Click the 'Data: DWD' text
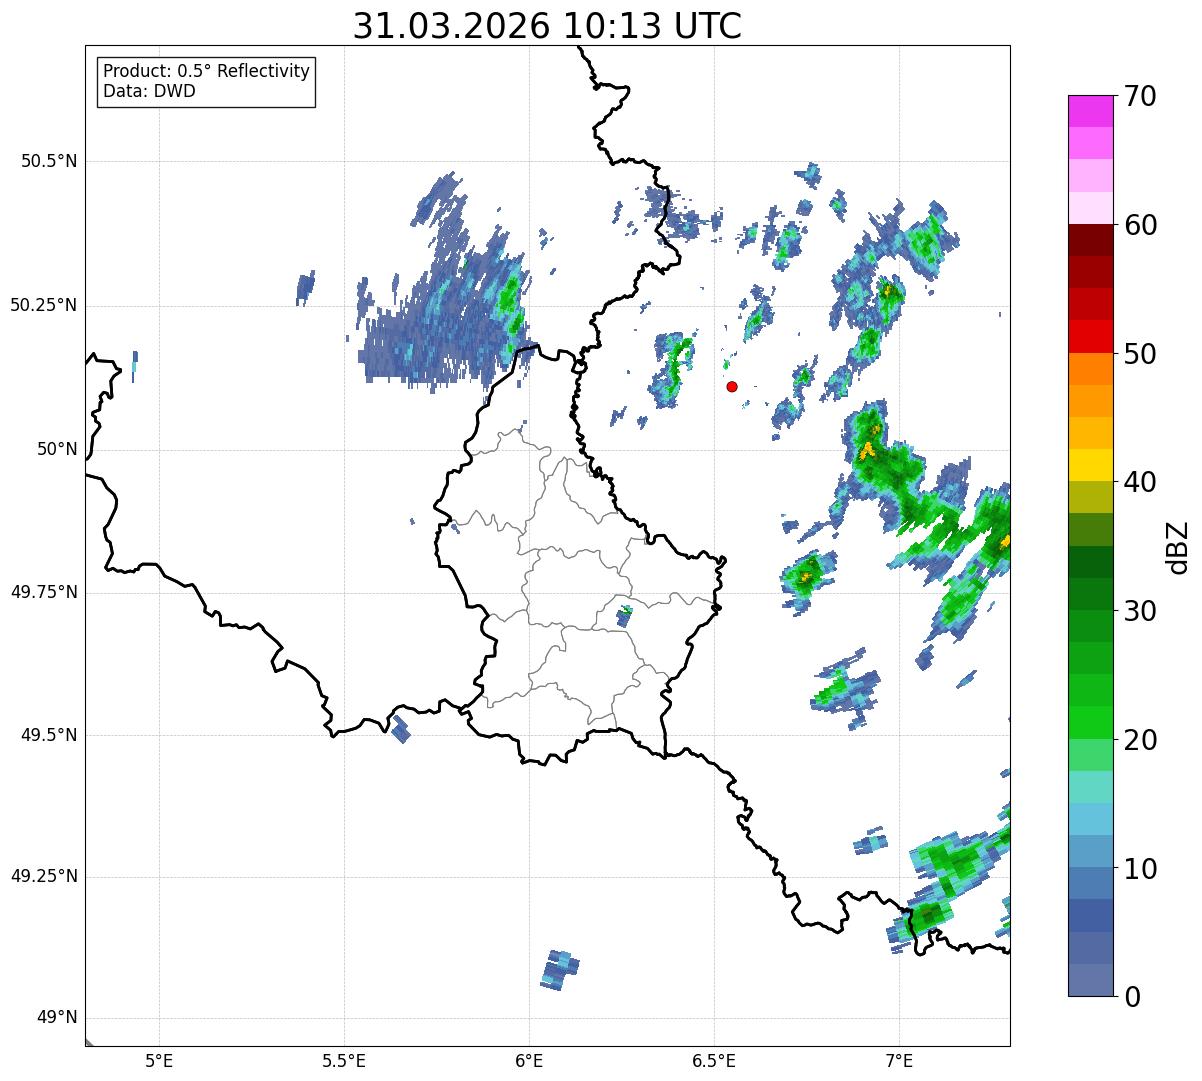Screen dimensions: 1202x1081 tap(149, 91)
